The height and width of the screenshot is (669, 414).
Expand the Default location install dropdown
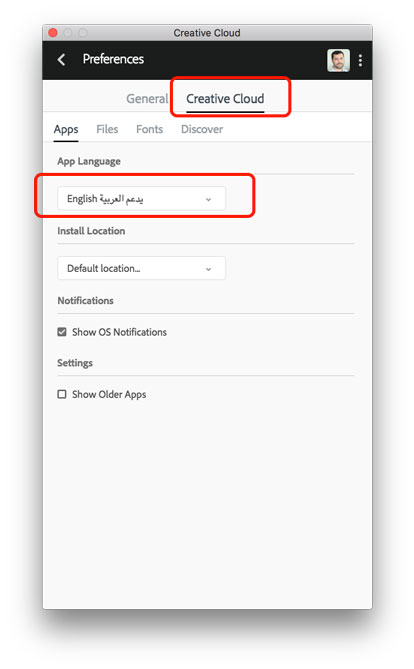click(141, 268)
